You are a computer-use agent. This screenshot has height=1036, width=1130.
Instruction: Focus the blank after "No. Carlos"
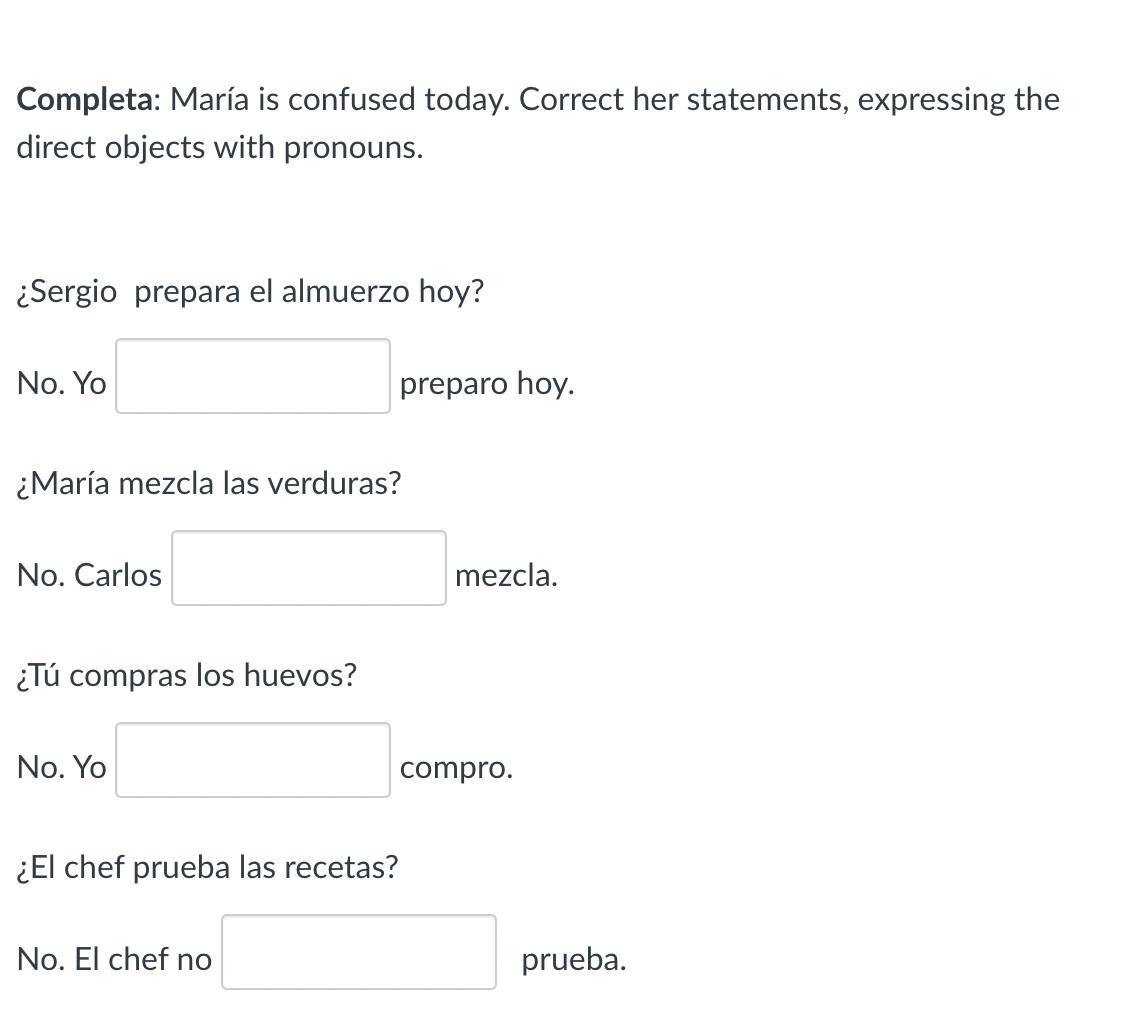(308, 568)
